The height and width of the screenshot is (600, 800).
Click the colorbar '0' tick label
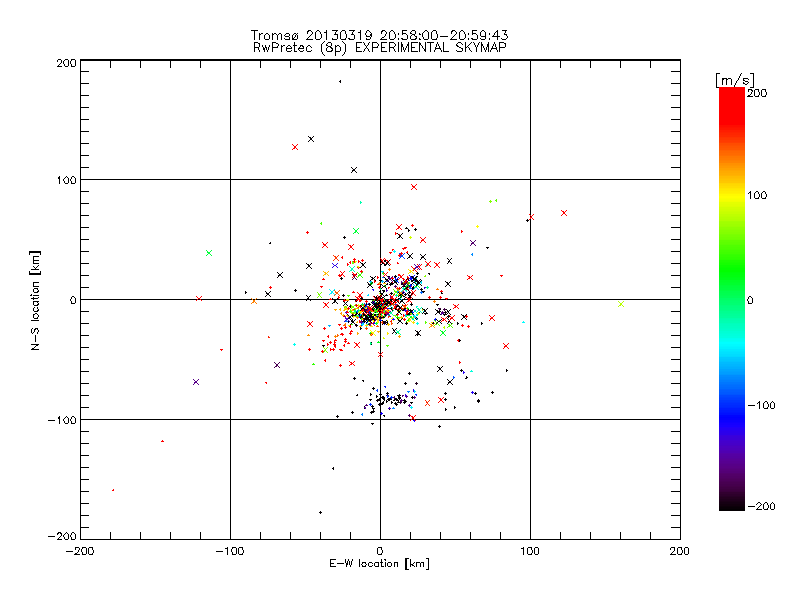tap(750, 301)
